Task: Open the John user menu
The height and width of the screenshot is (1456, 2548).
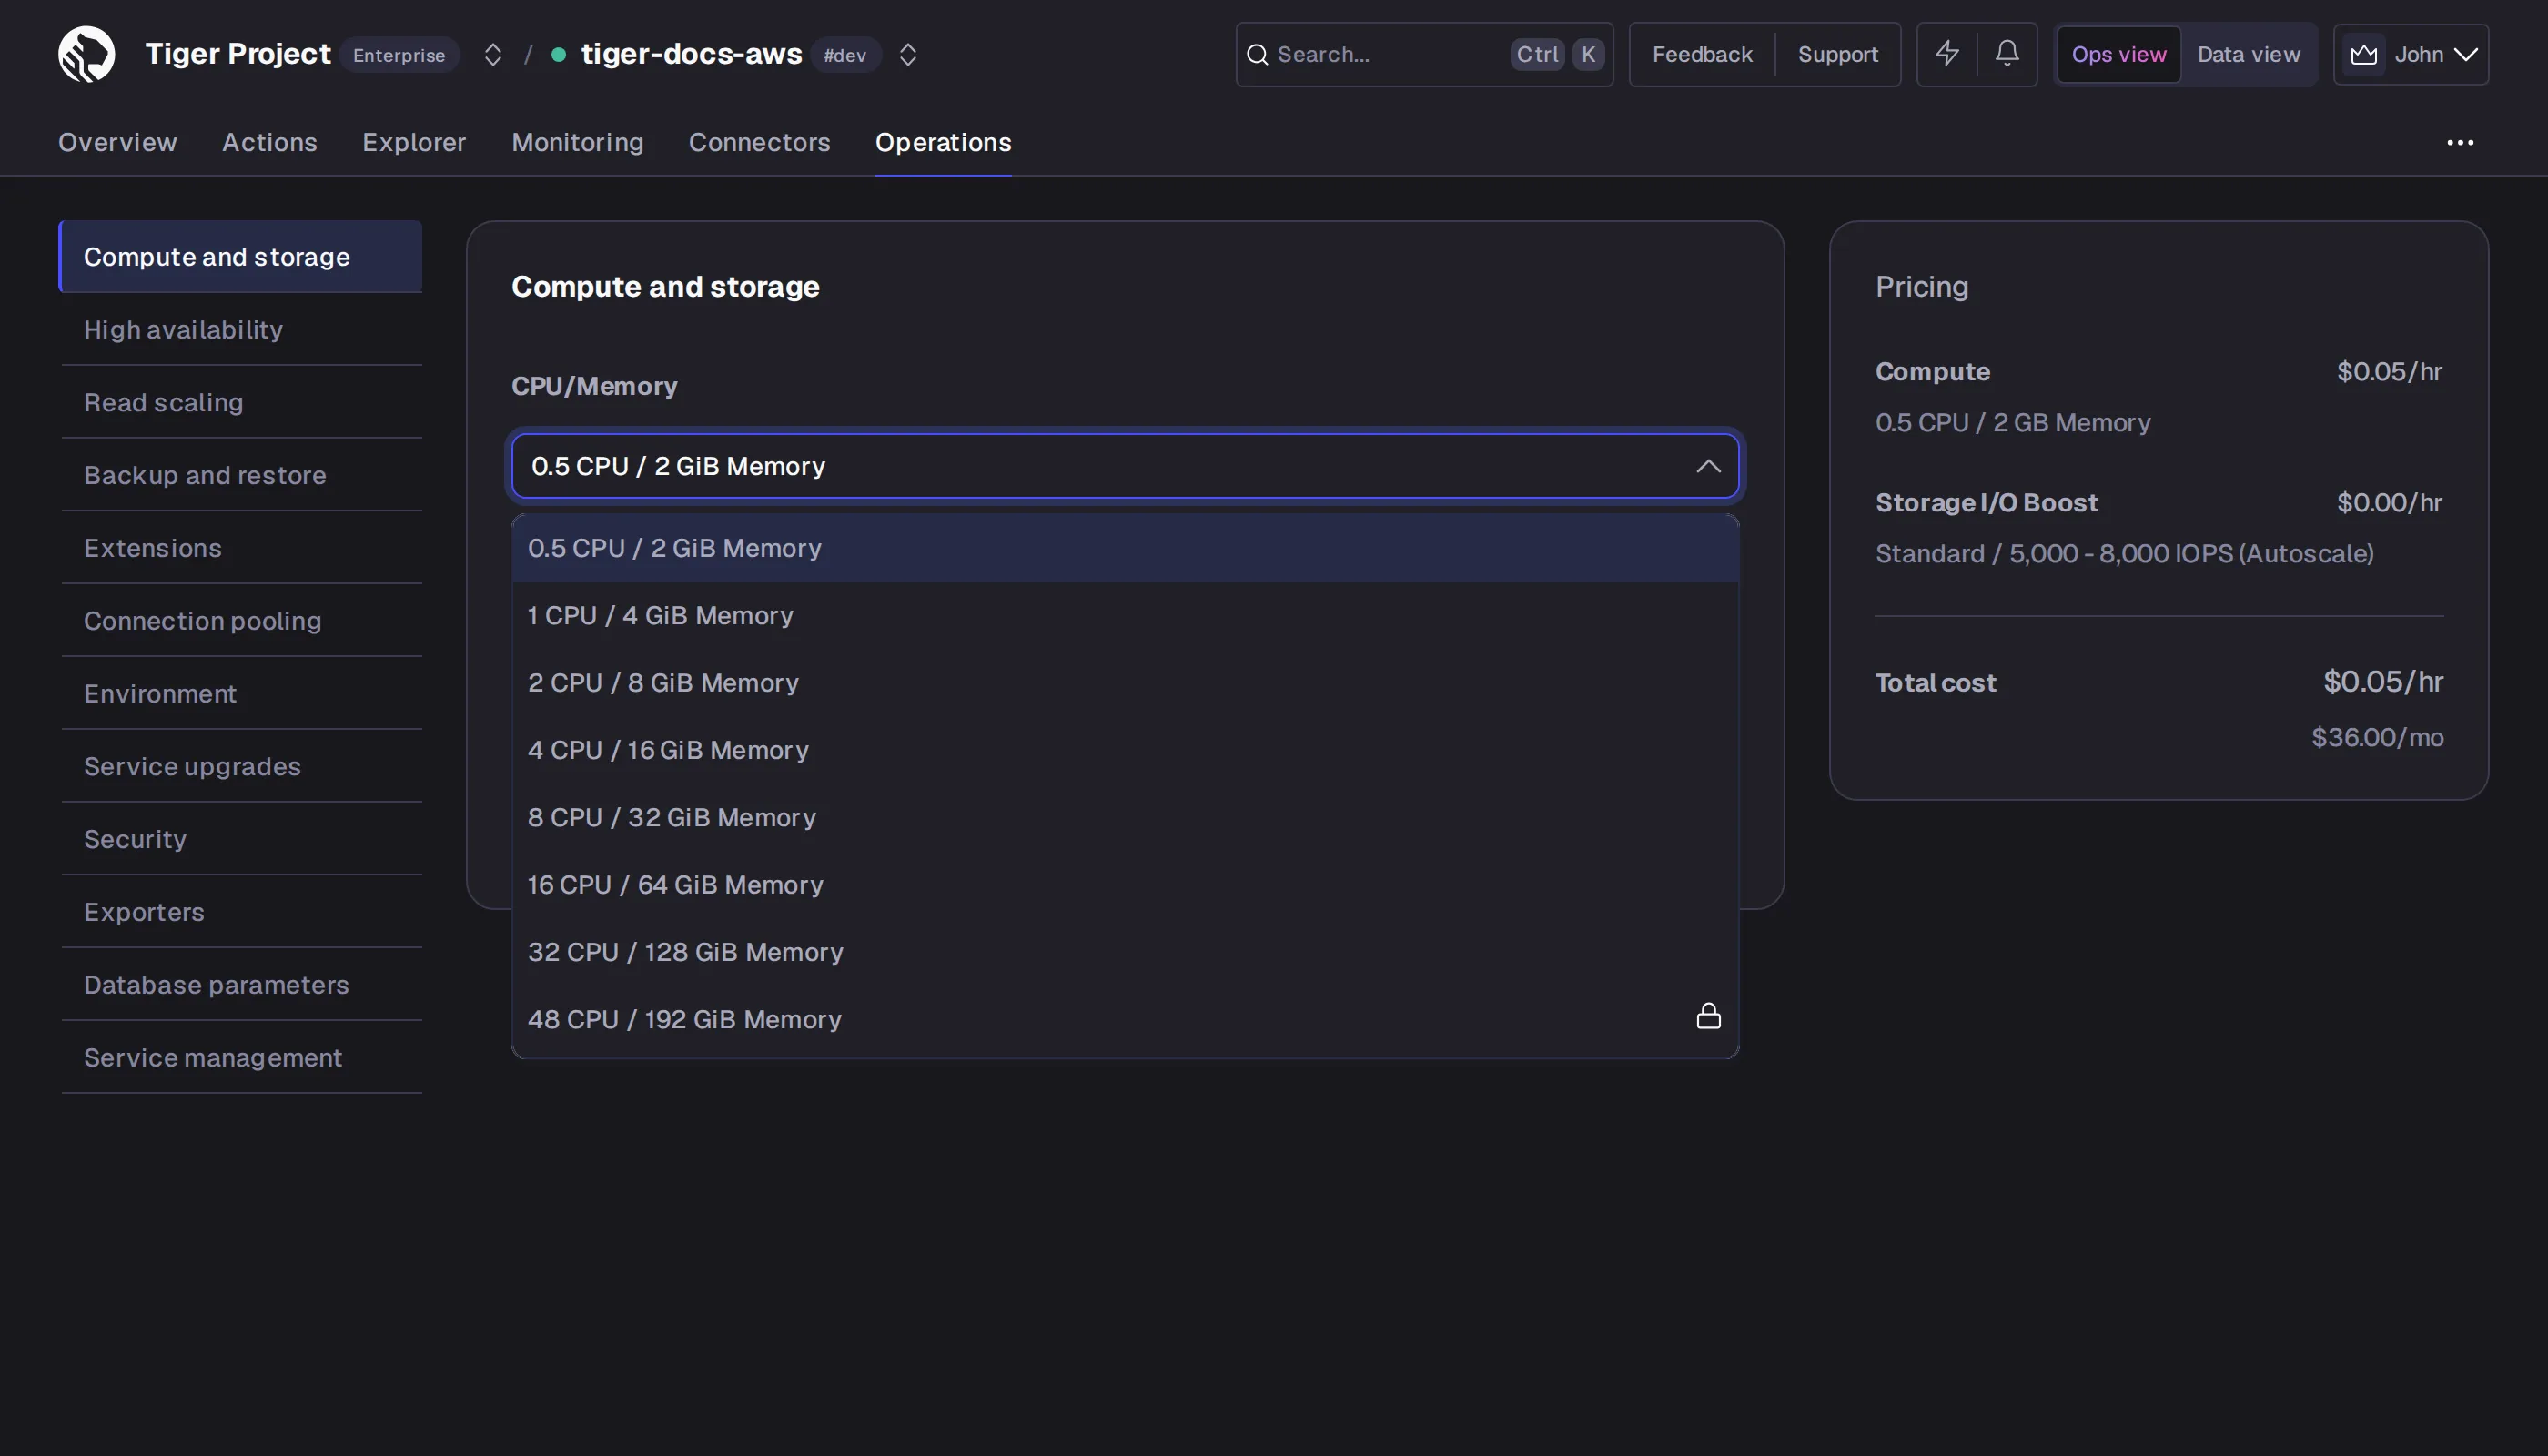Action: point(2410,55)
